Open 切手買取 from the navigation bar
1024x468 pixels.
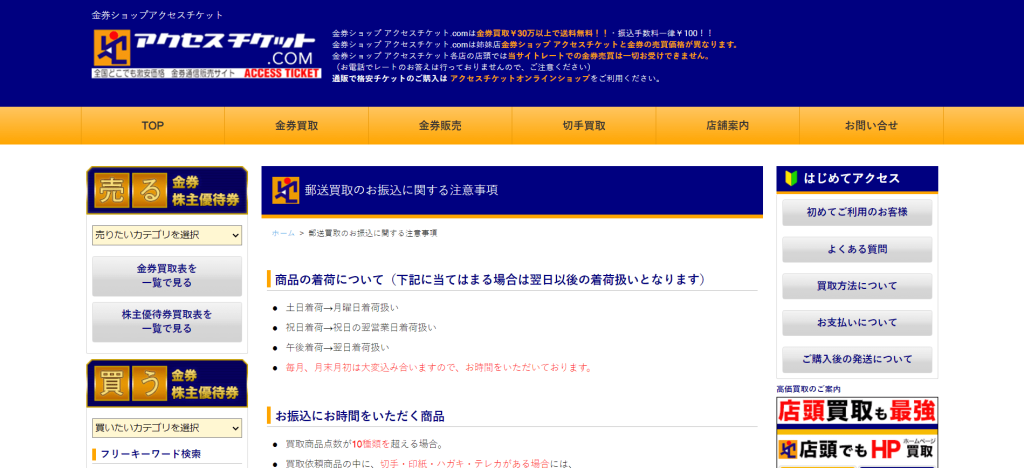[x=584, y=126]
